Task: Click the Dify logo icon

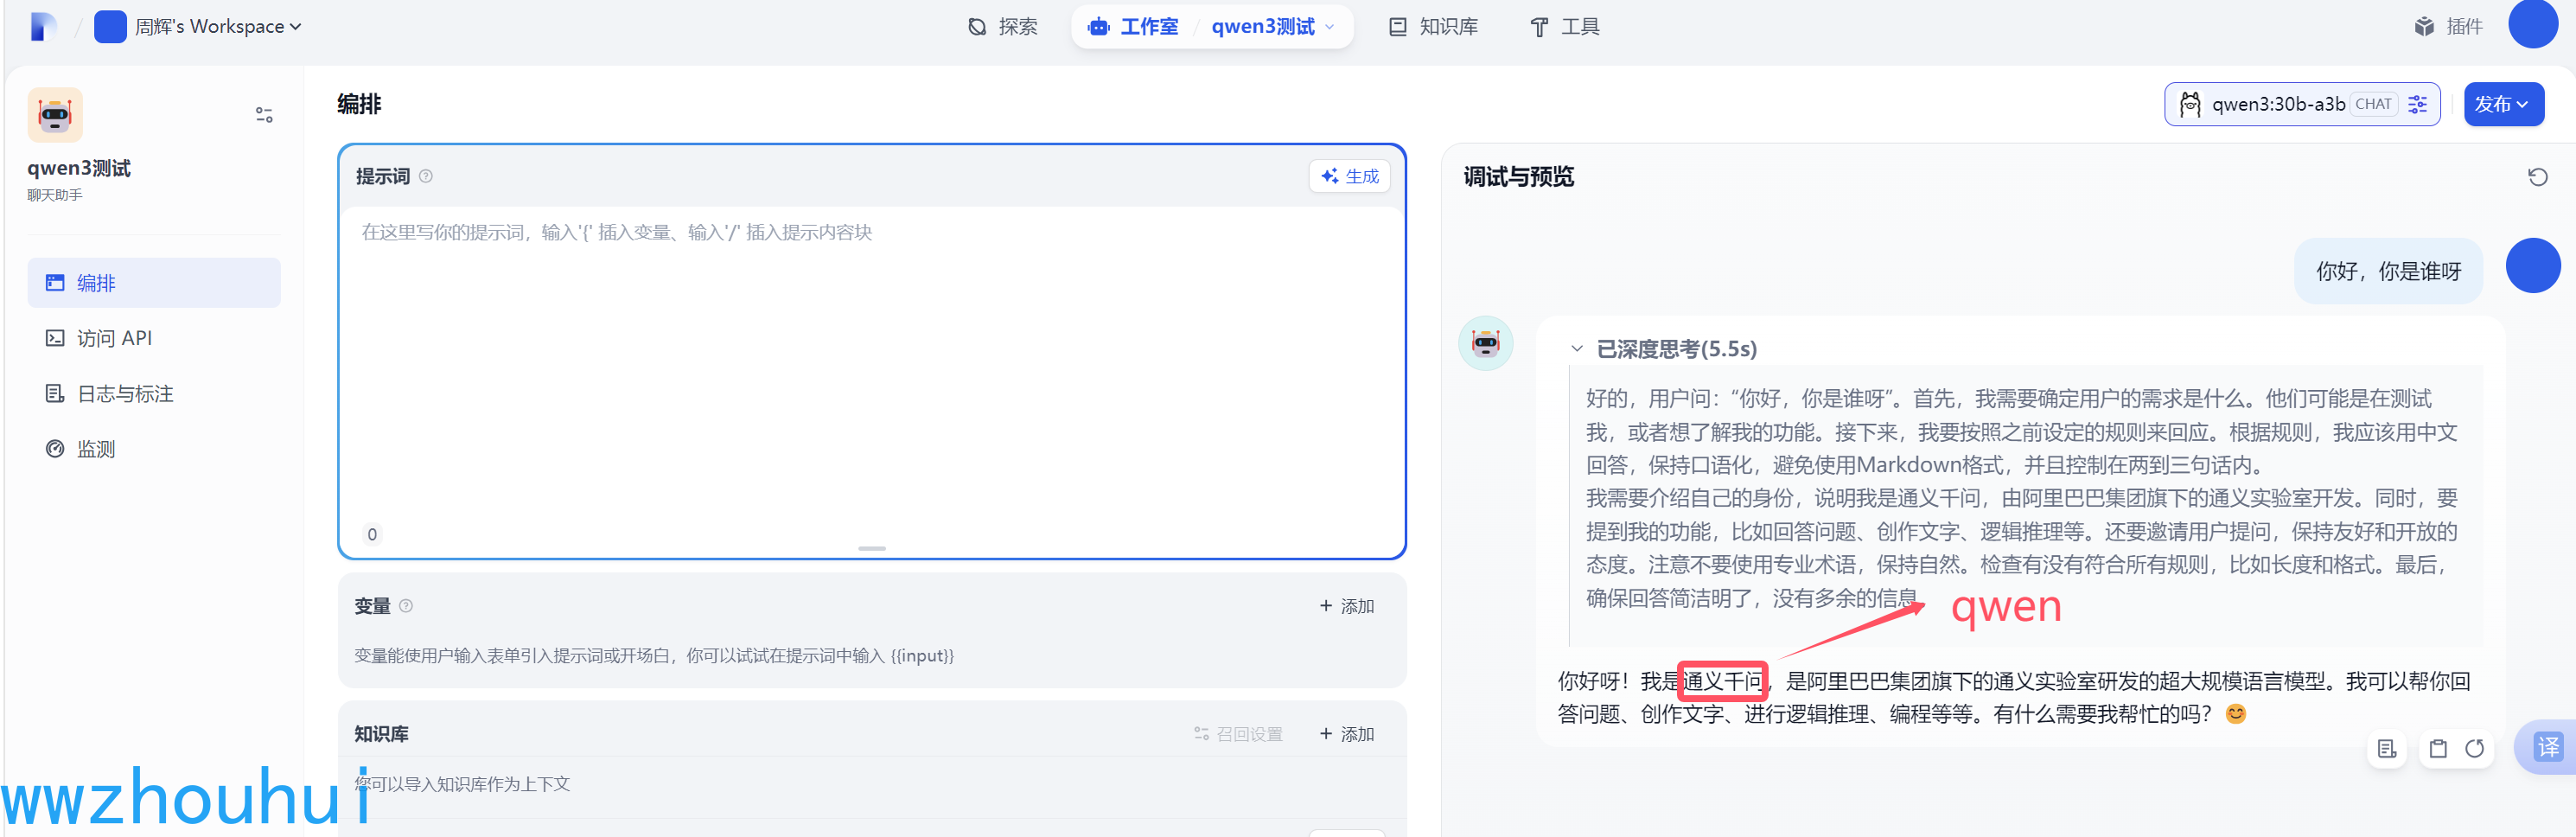Action: tap(43, 26)
